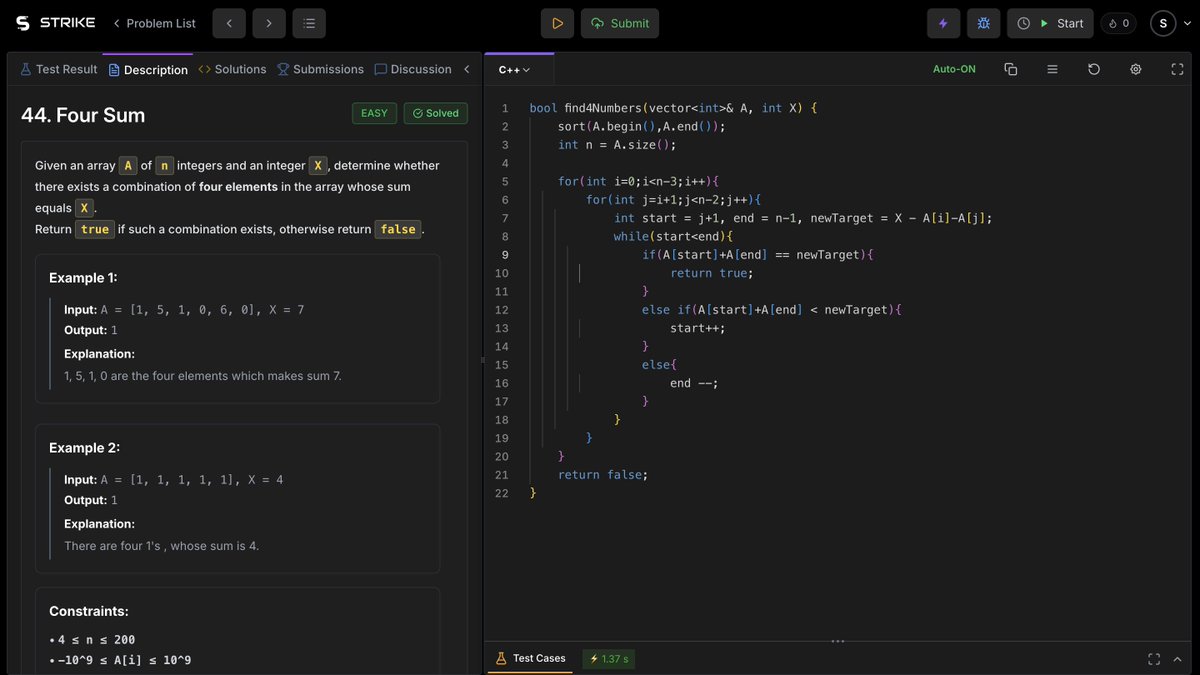Go to the next problem arrow
The height and width of the screenshot is (675, 1200).
269,23
